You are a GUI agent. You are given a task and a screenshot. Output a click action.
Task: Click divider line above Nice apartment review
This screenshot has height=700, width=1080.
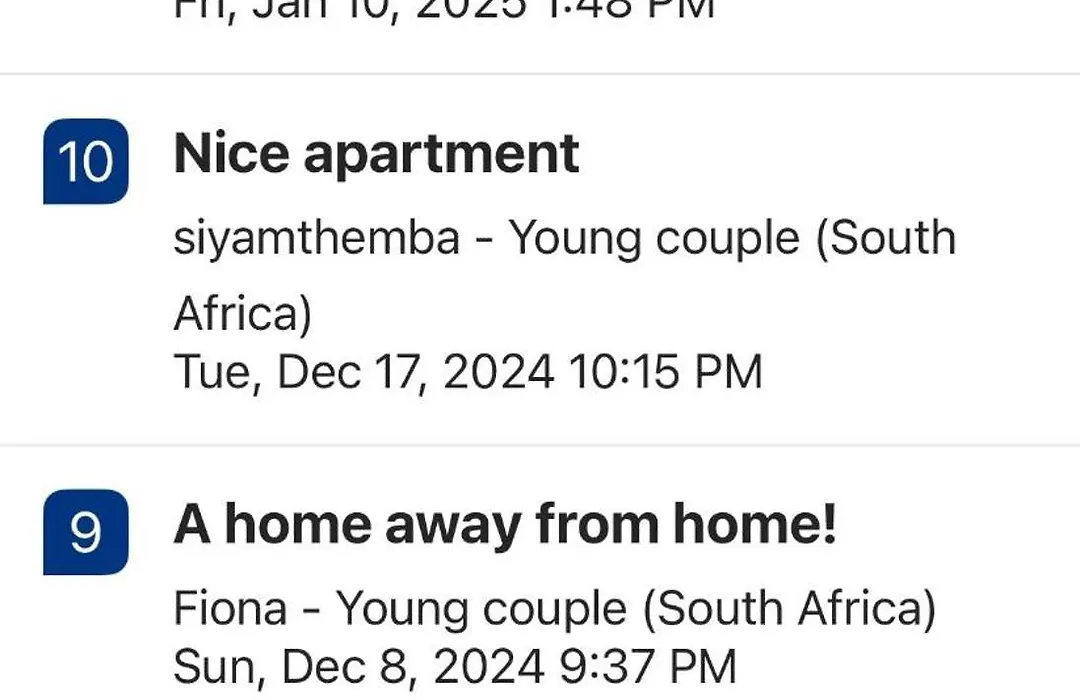click(540, 73)
